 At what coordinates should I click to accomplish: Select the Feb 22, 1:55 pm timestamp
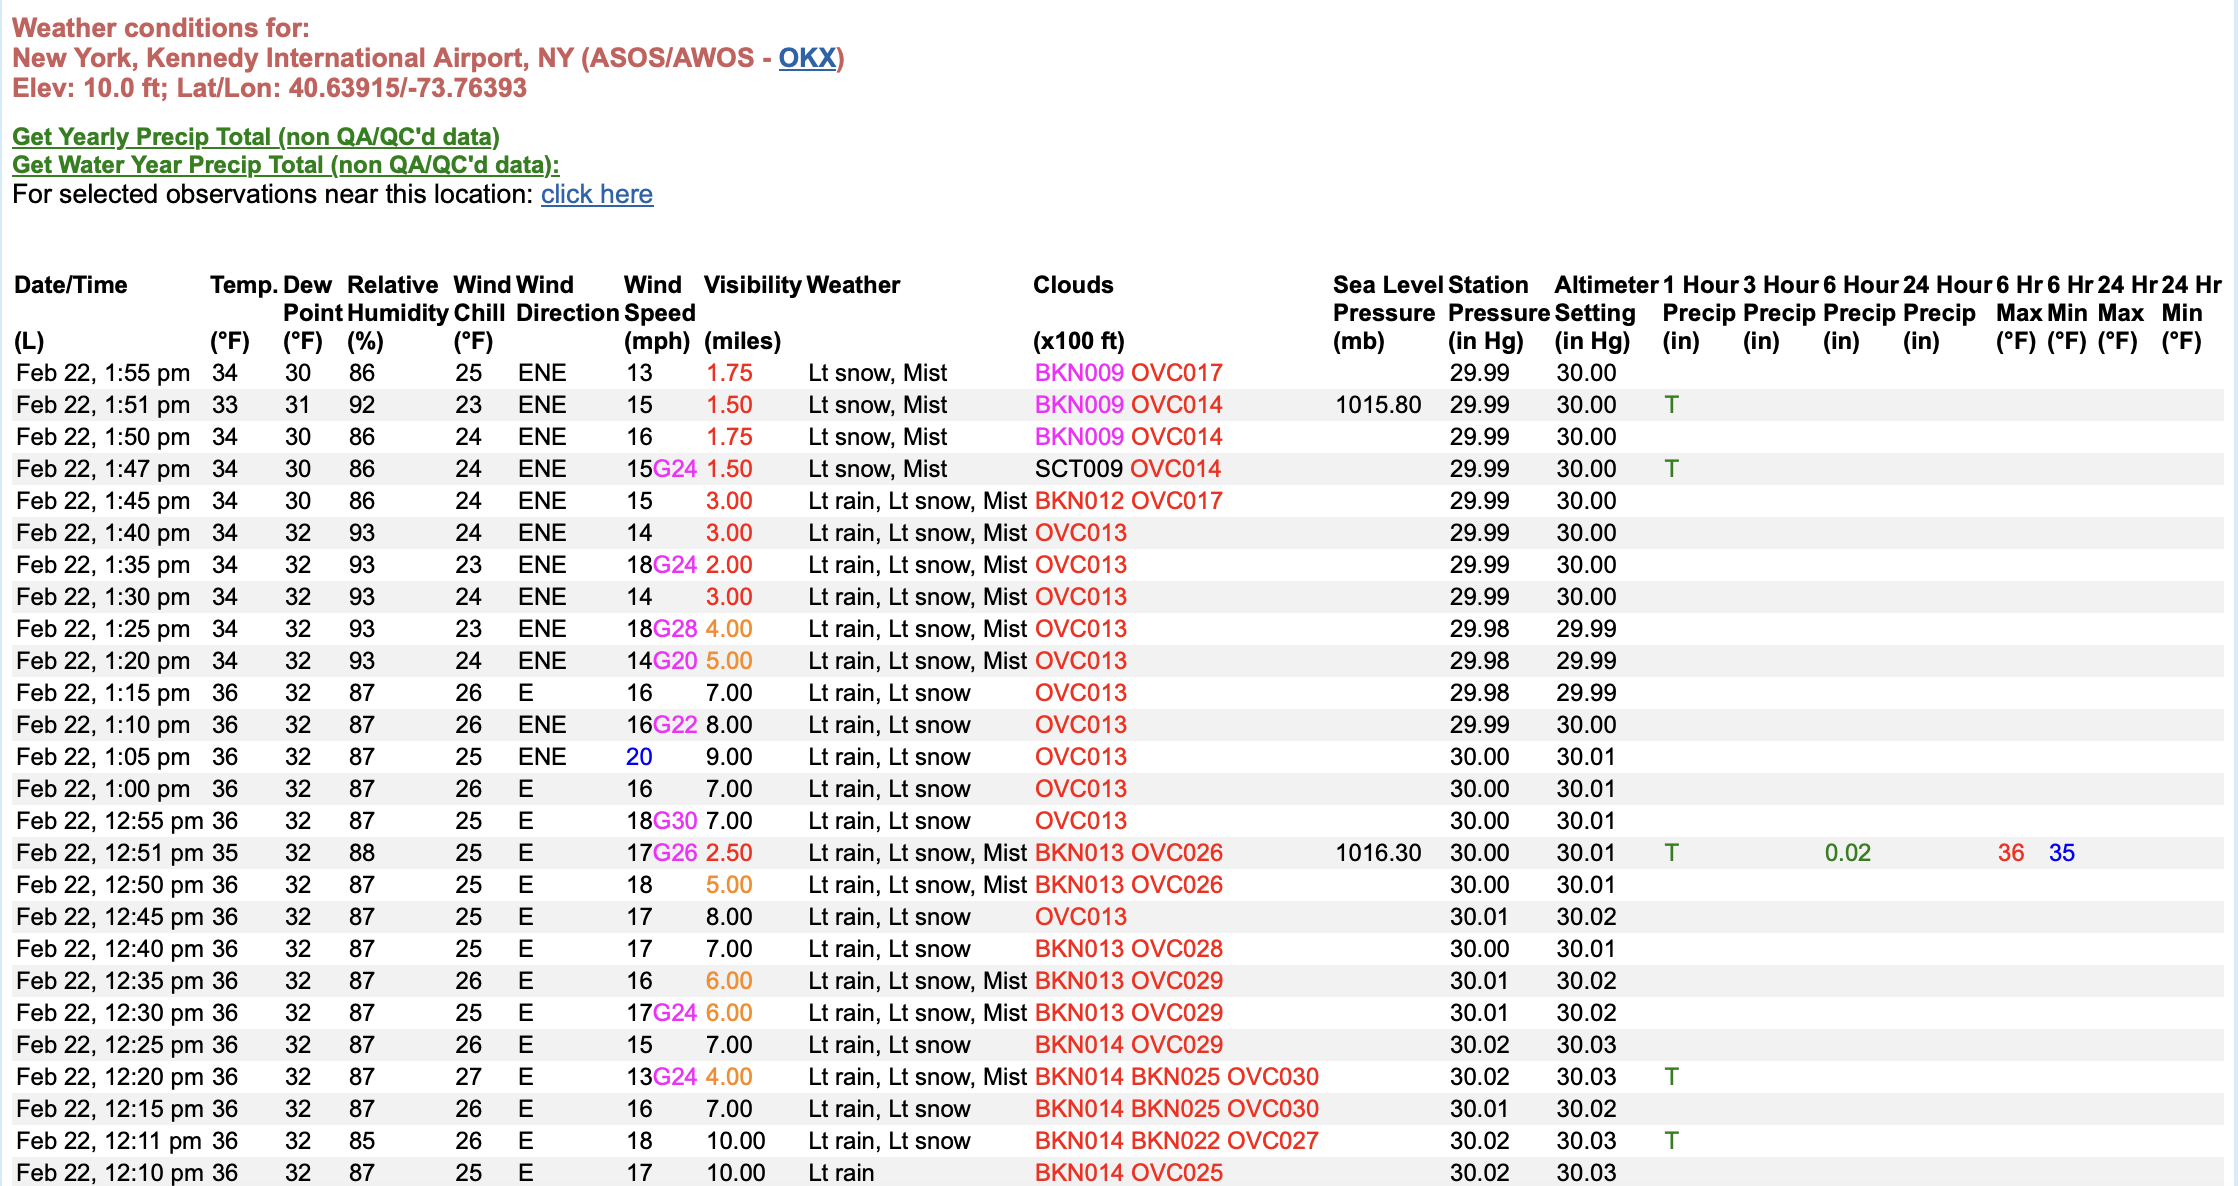pos(103,373)
